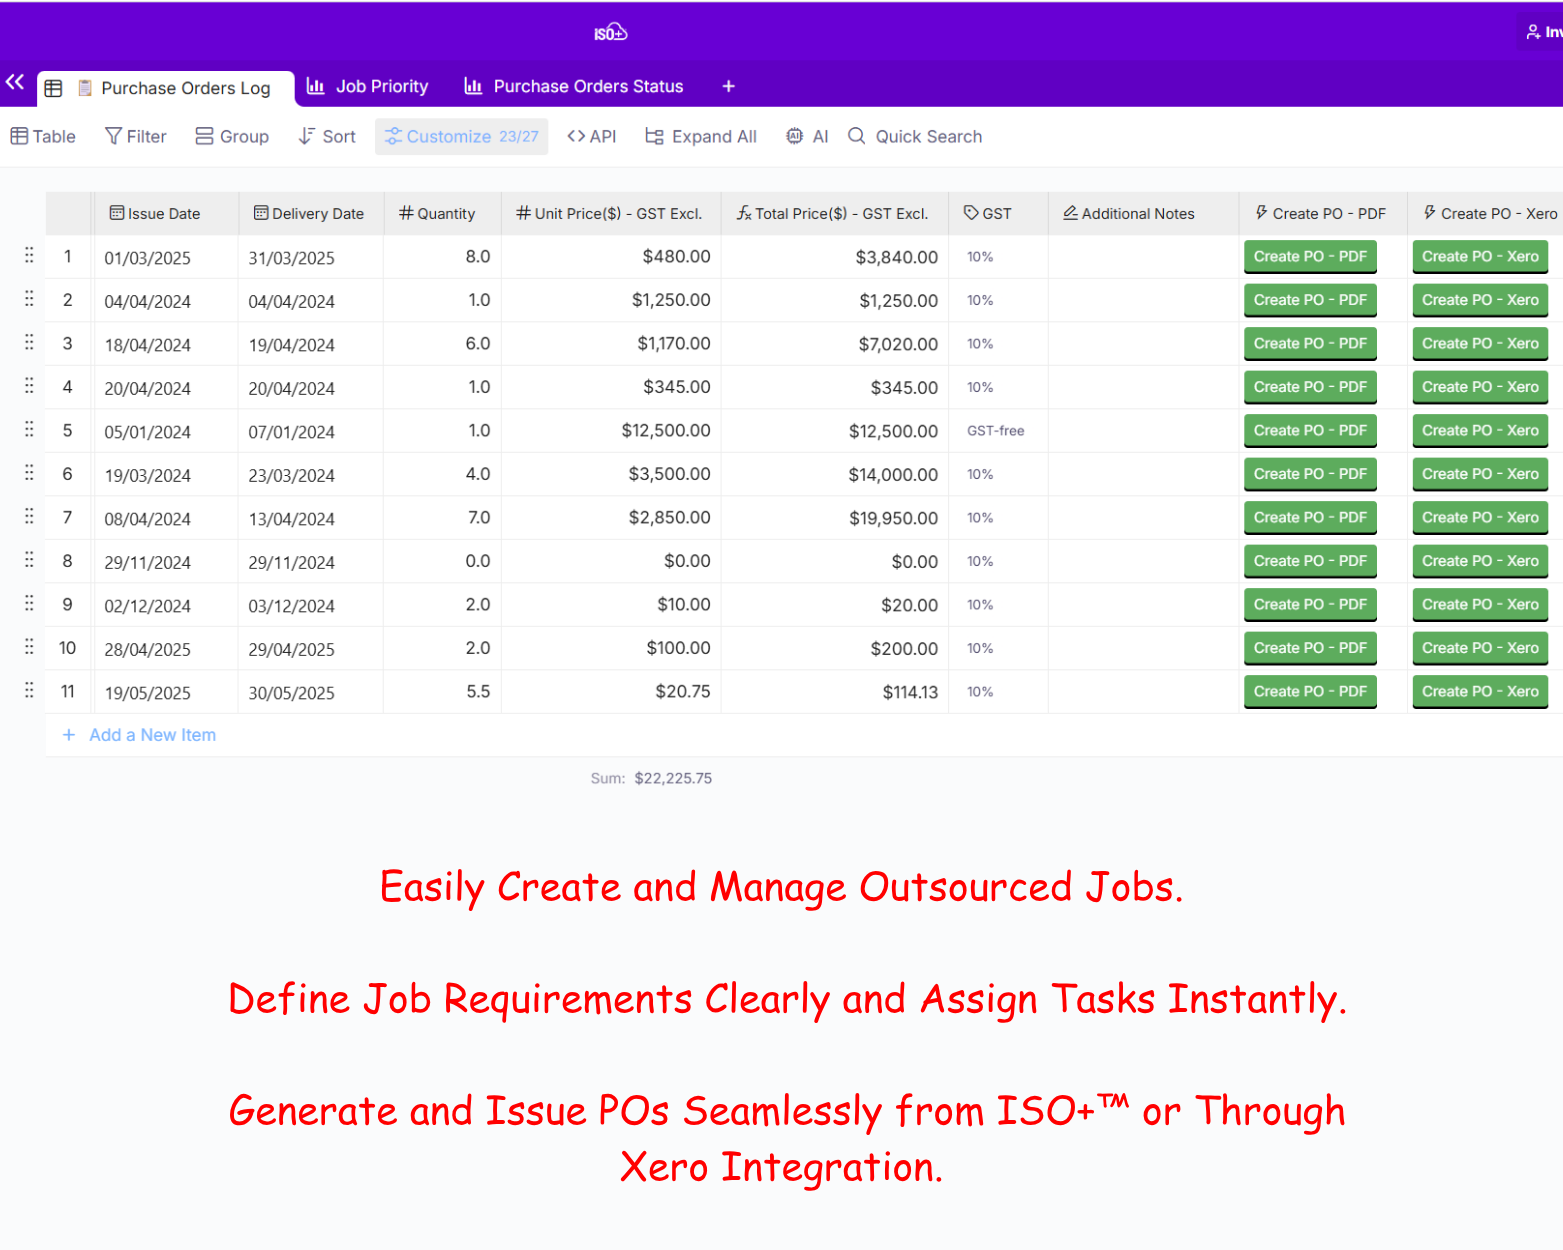Select the GST-free tag in row 5
The height and width of the screenshot is (1250, 1563).
tap(995, 431)
